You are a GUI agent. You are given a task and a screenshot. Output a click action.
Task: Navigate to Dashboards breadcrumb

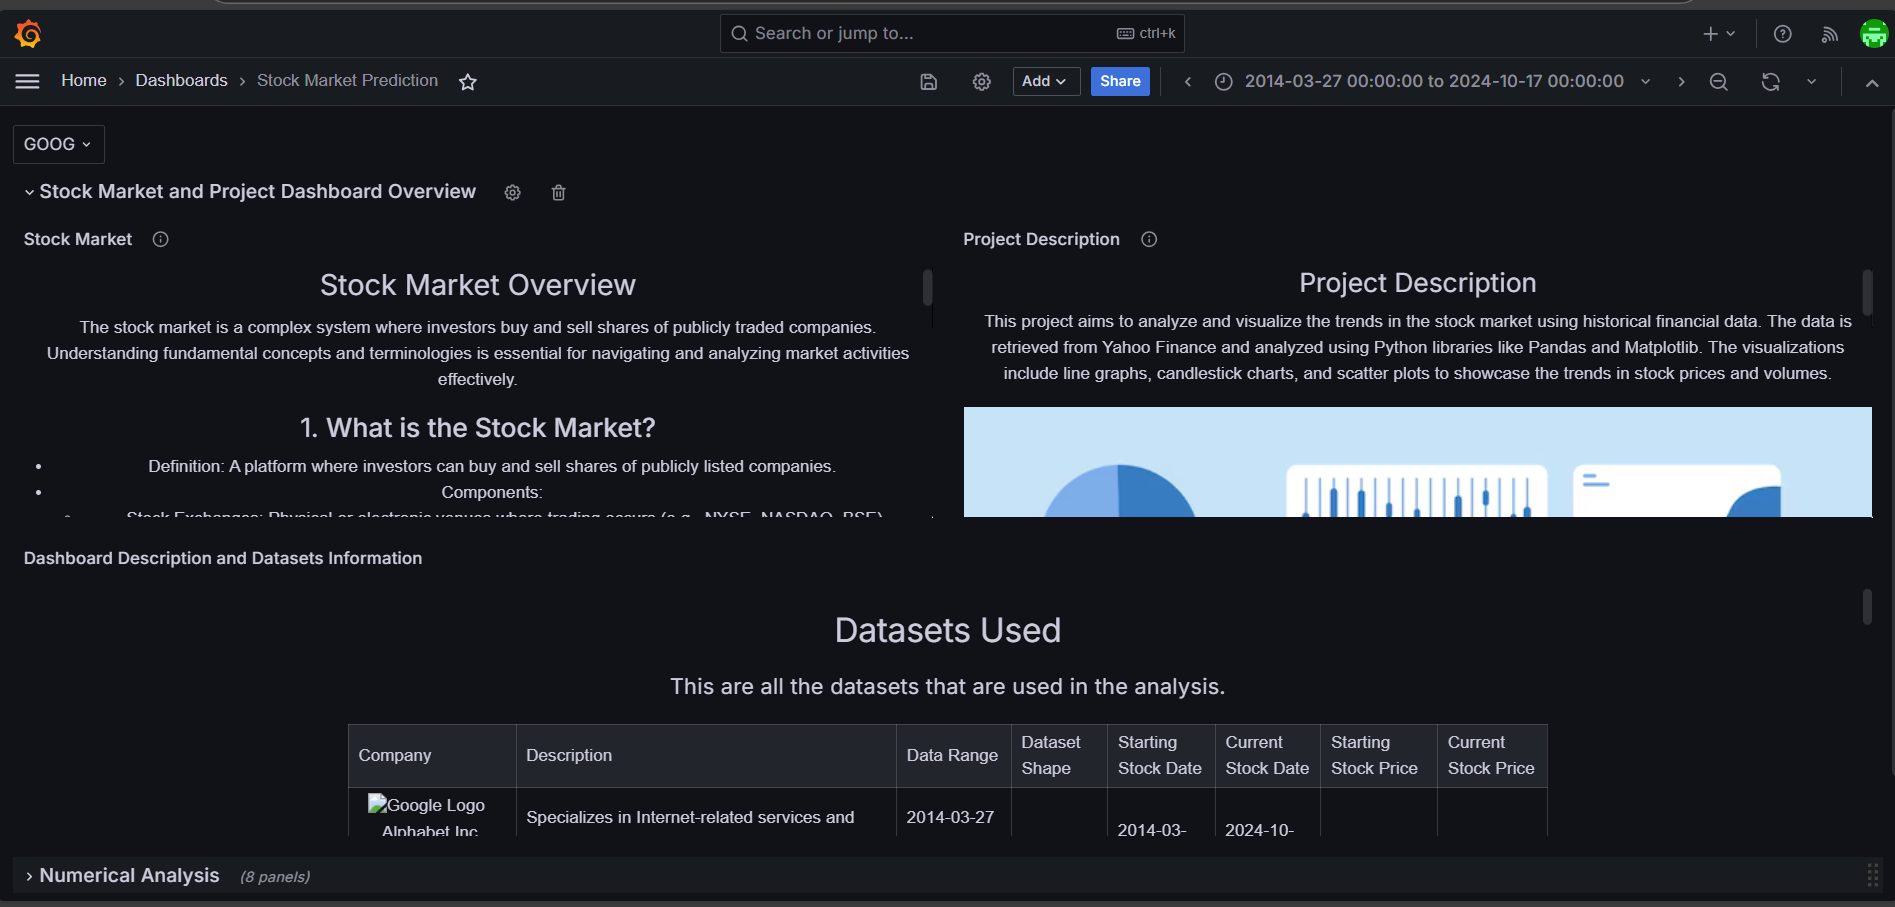[181, 81]
